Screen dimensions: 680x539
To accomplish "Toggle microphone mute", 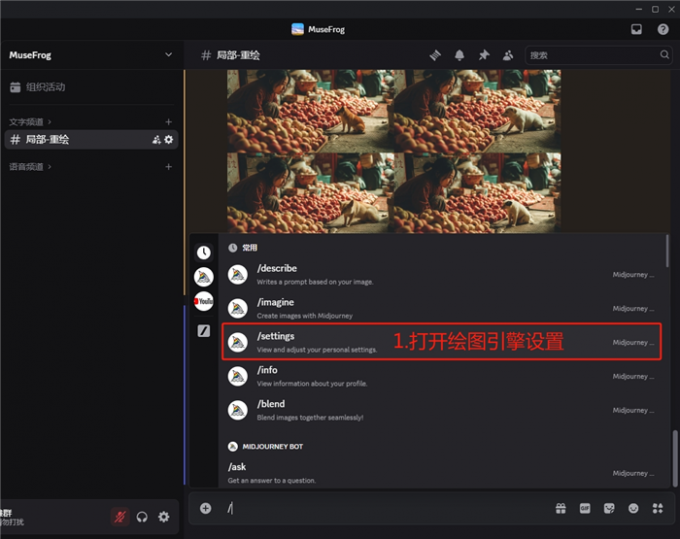I will pos(120,516).
